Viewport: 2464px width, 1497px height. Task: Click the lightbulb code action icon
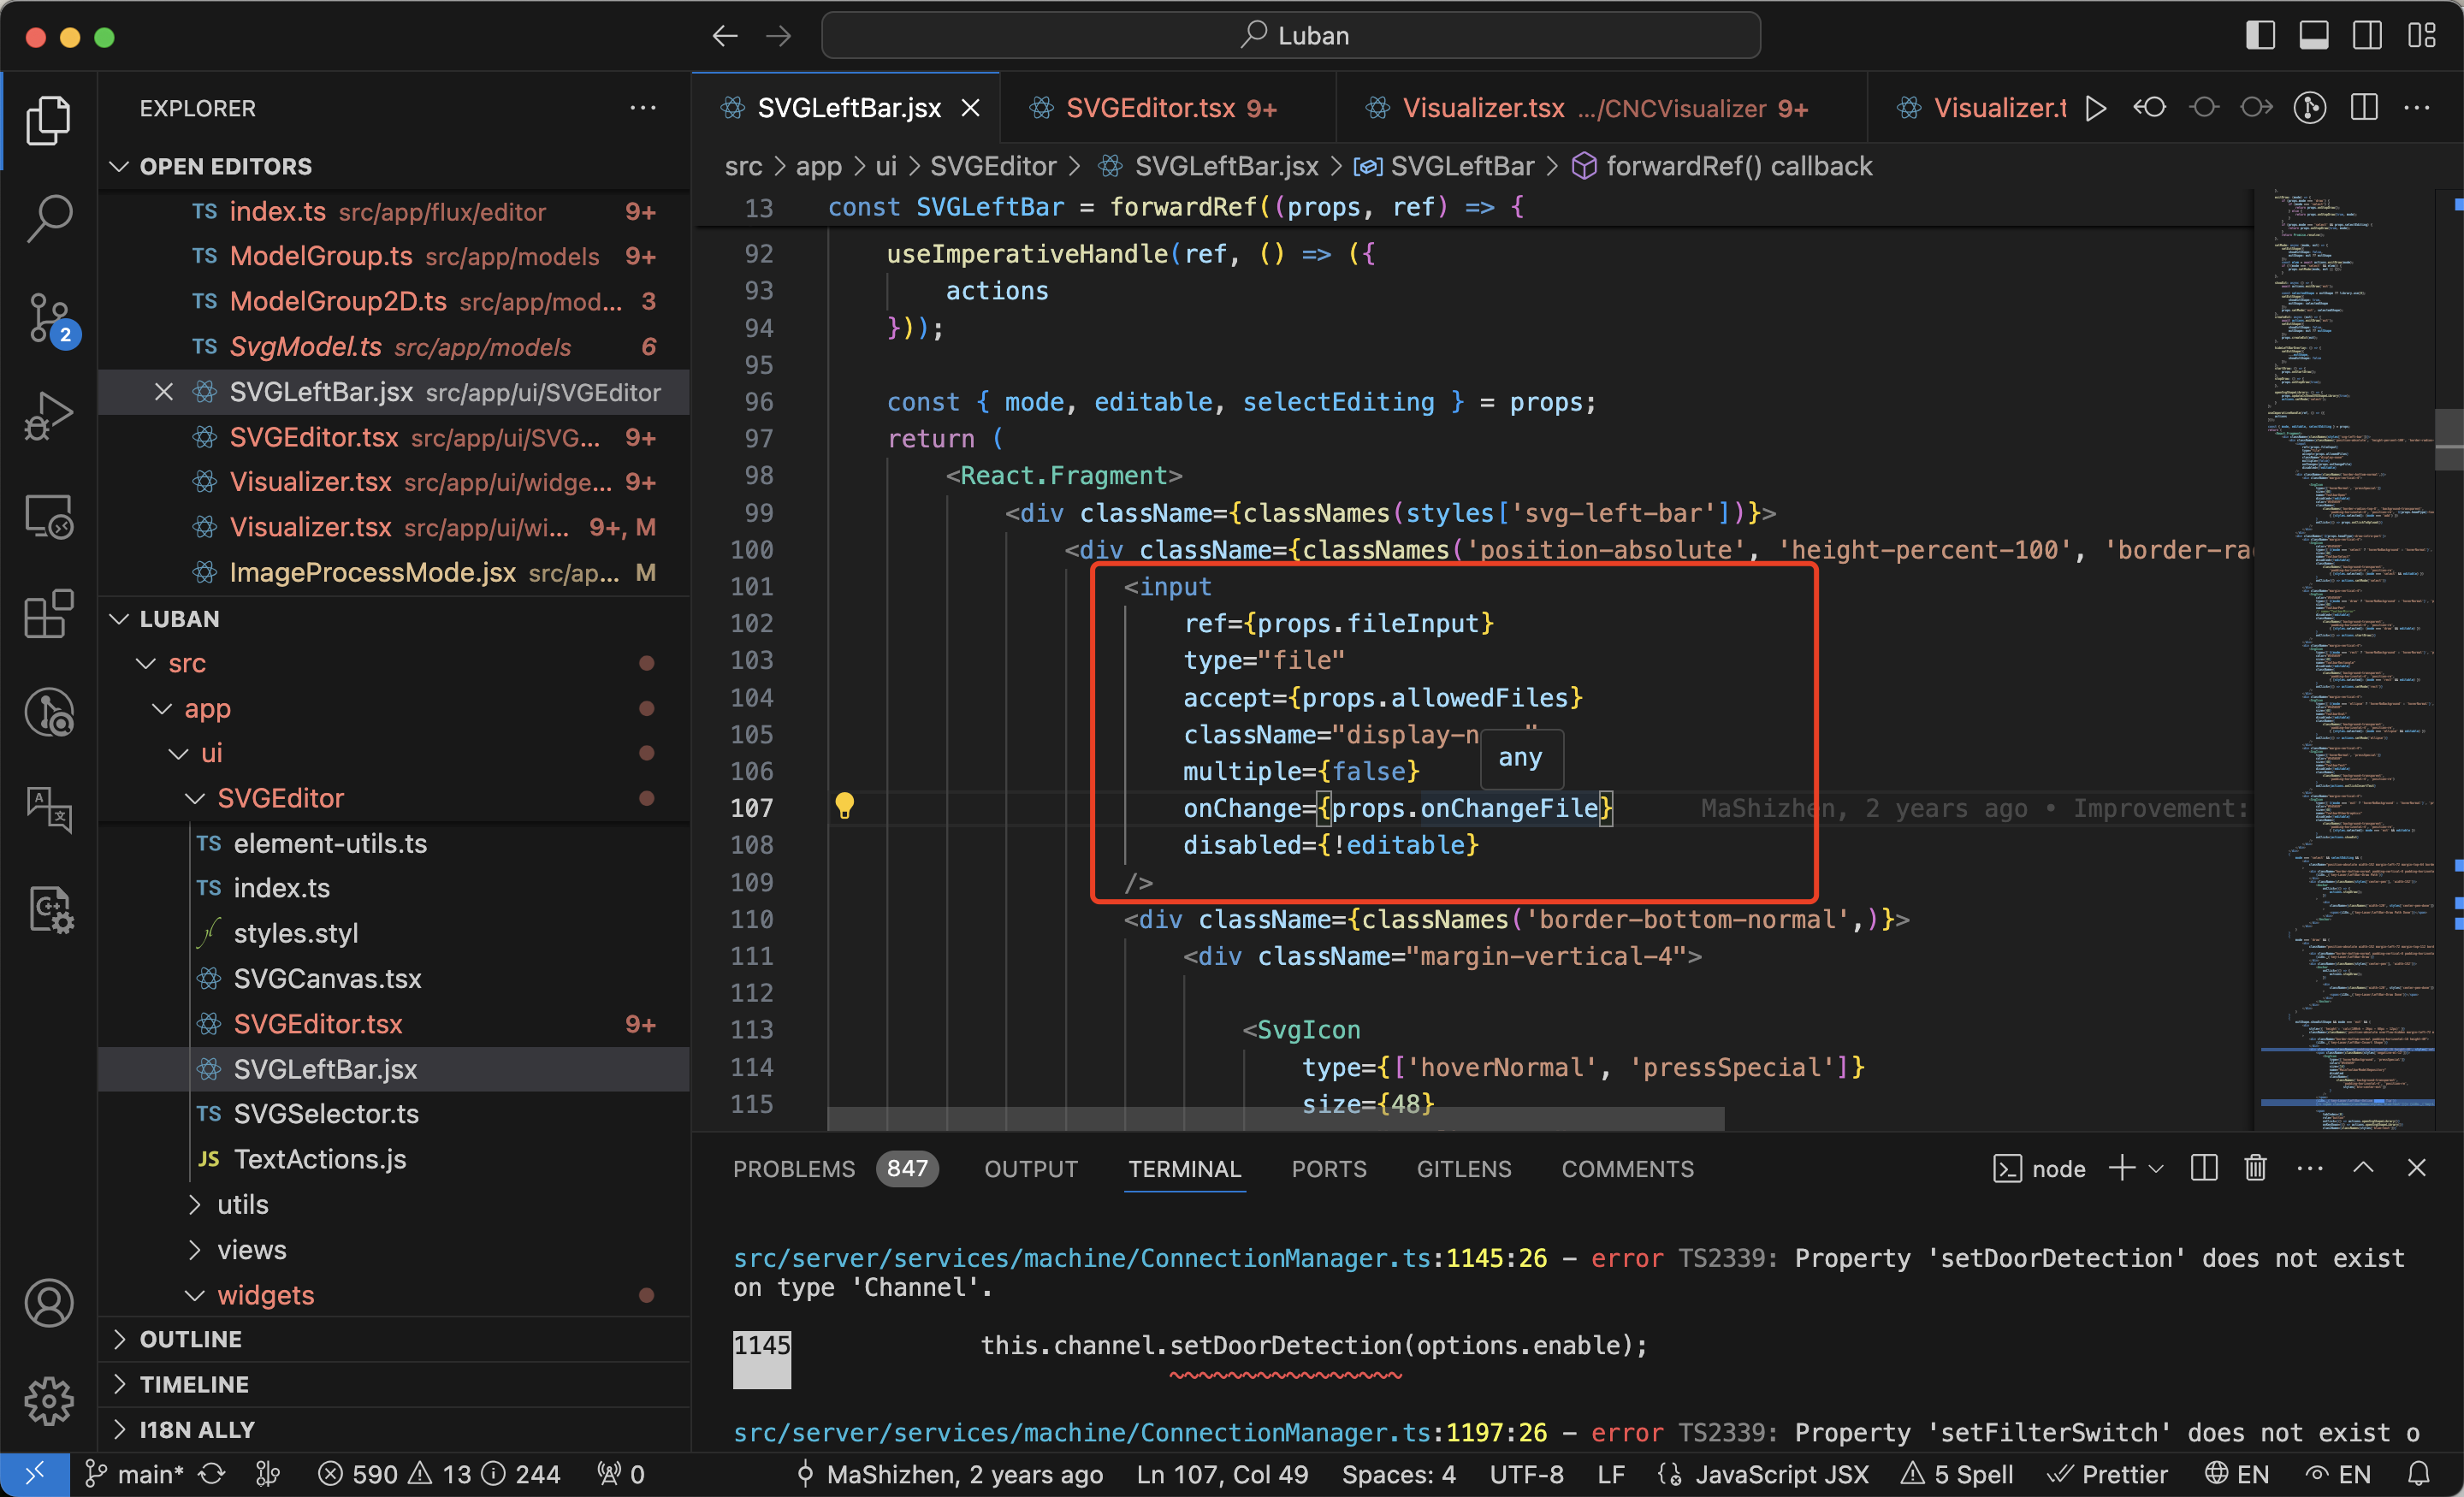pos(844,806)
